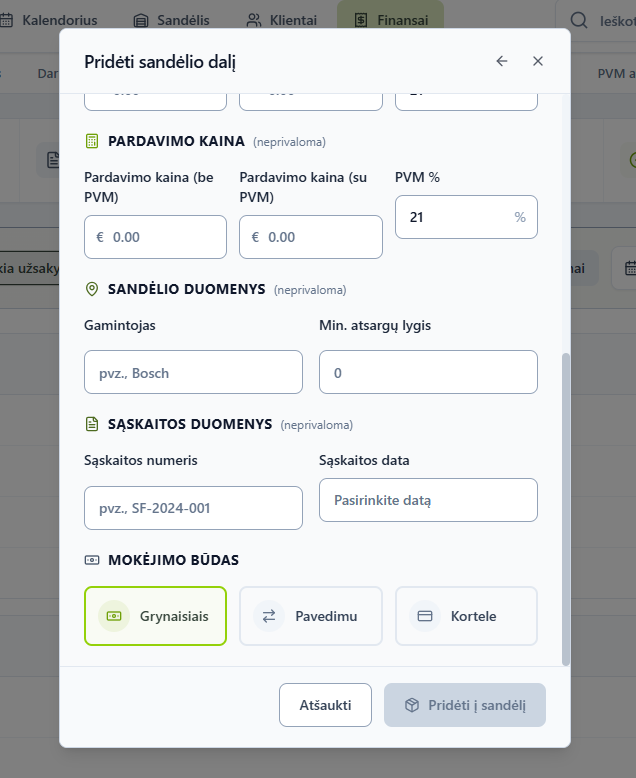The height and width of the screenshot is (778, 636).
Task: Click the Atšaukti button
Action: point(325,705)
